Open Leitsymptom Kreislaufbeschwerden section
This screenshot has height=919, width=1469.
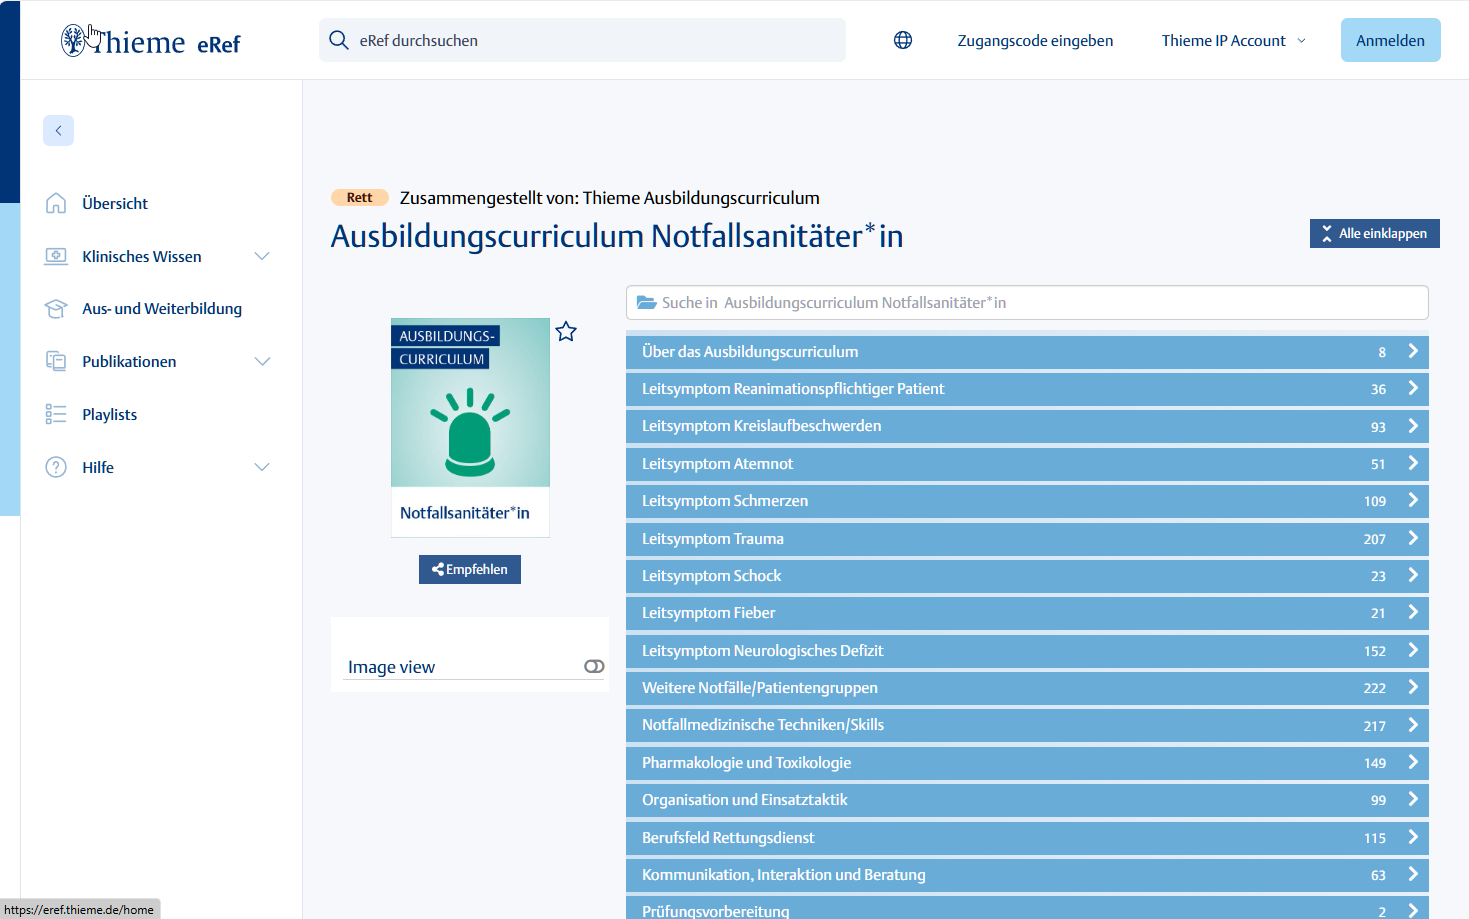point(1027,426)
